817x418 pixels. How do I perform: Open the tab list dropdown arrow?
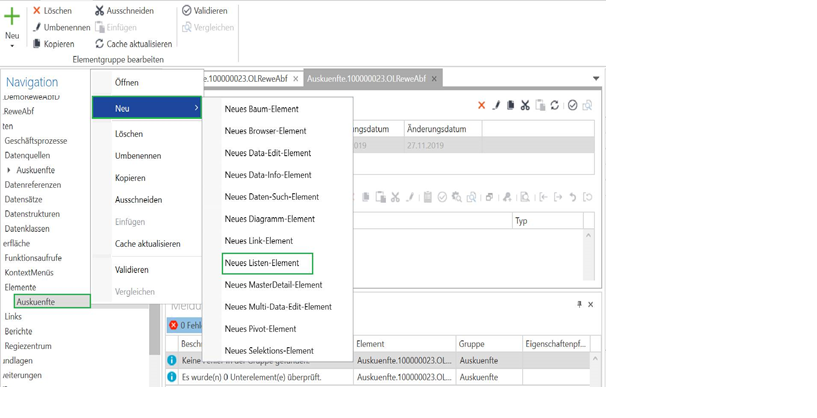click(596, 79)
